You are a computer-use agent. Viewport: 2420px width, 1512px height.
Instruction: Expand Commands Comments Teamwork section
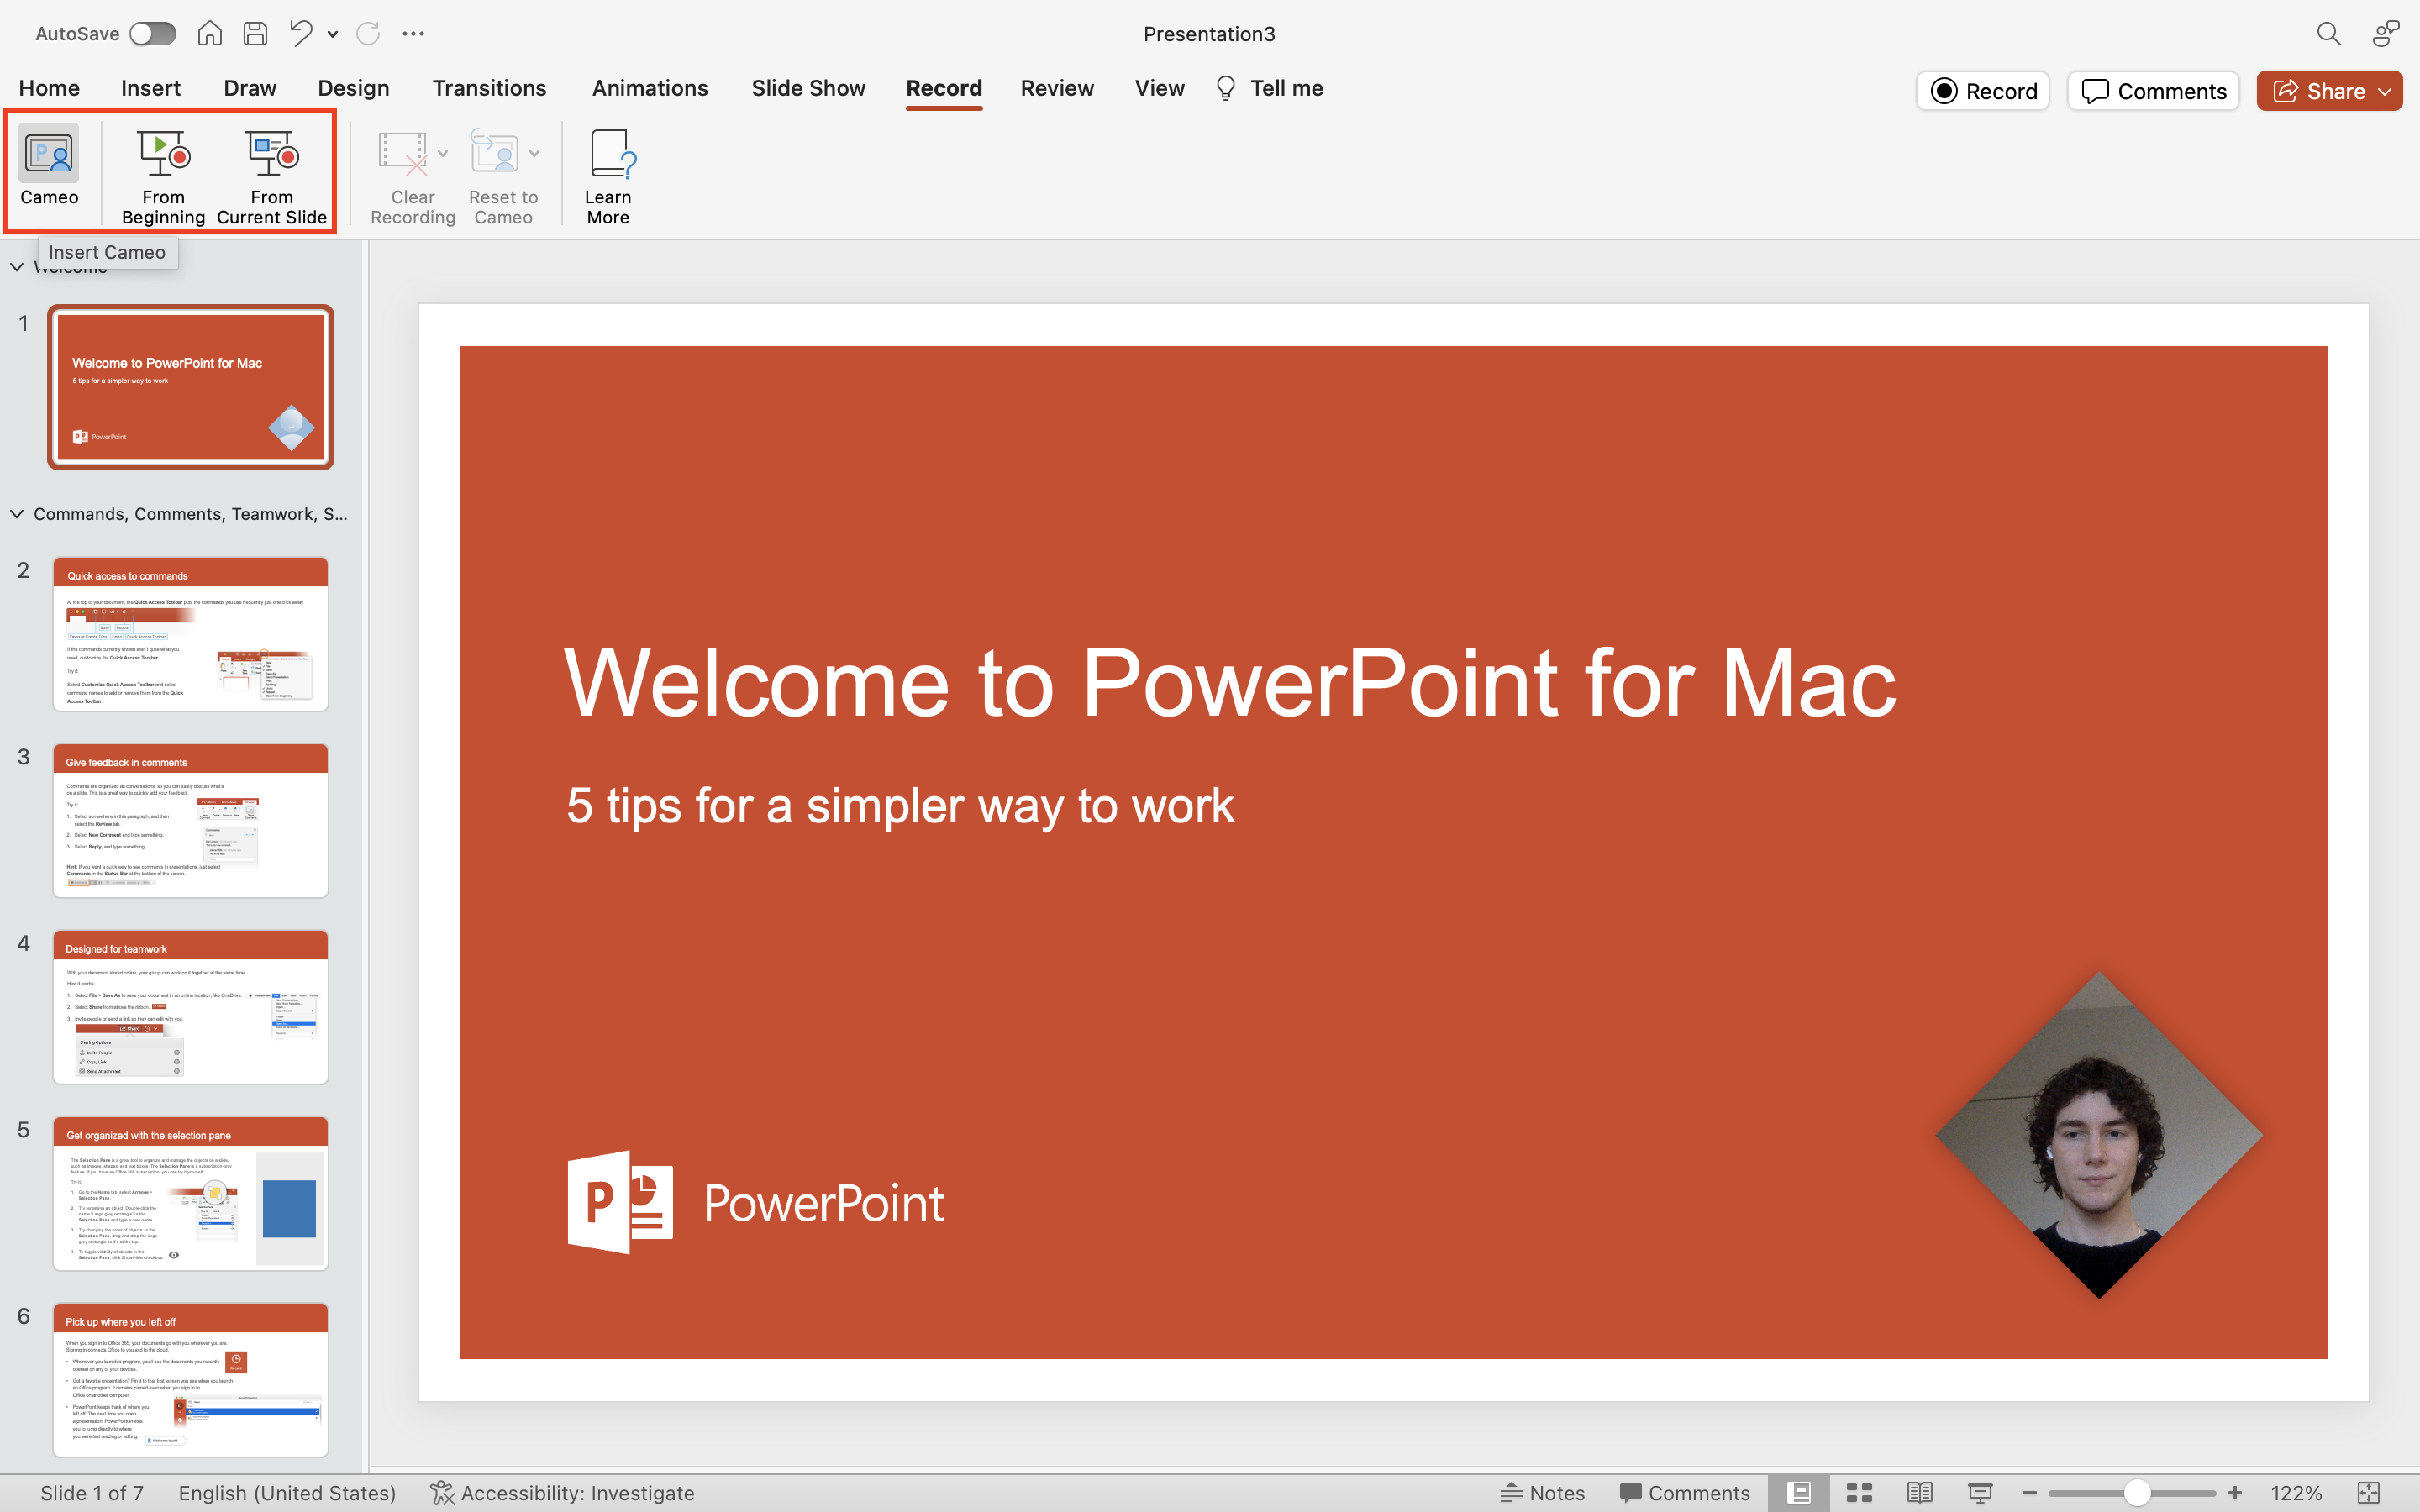point(18,512)
